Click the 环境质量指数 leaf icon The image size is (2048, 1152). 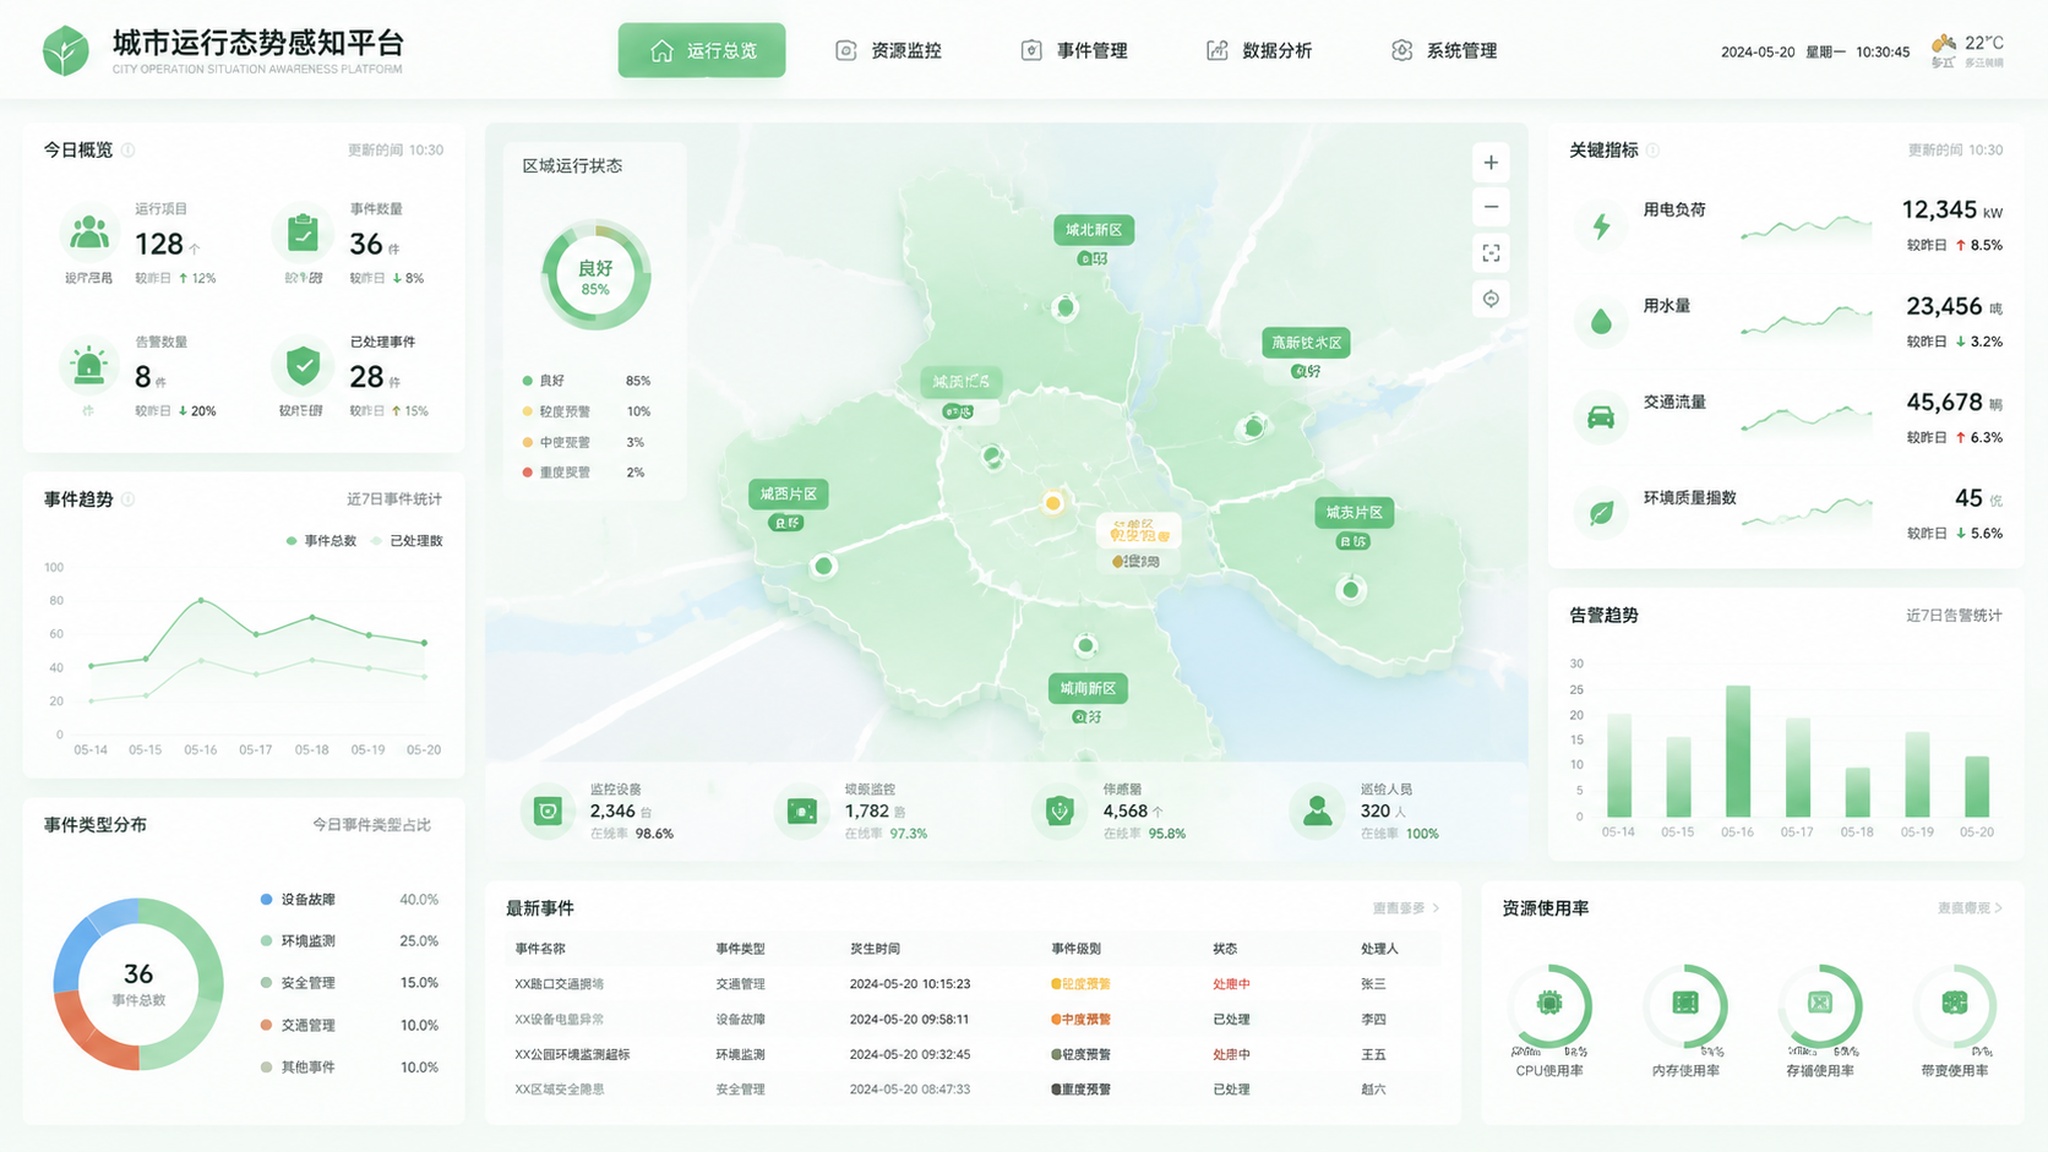[x=1601, y=513]
